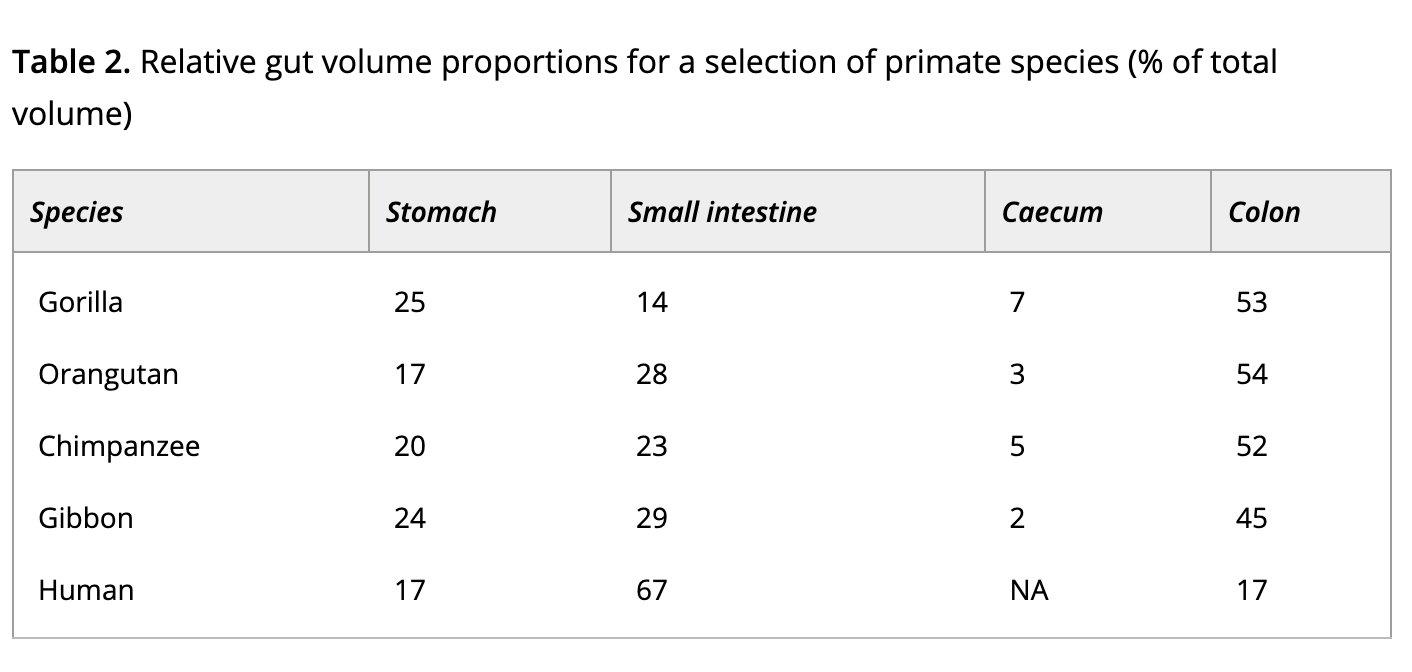Select Gorilla's stomach value 25
The image size is (1412, 672).
(x=409, y=302)
